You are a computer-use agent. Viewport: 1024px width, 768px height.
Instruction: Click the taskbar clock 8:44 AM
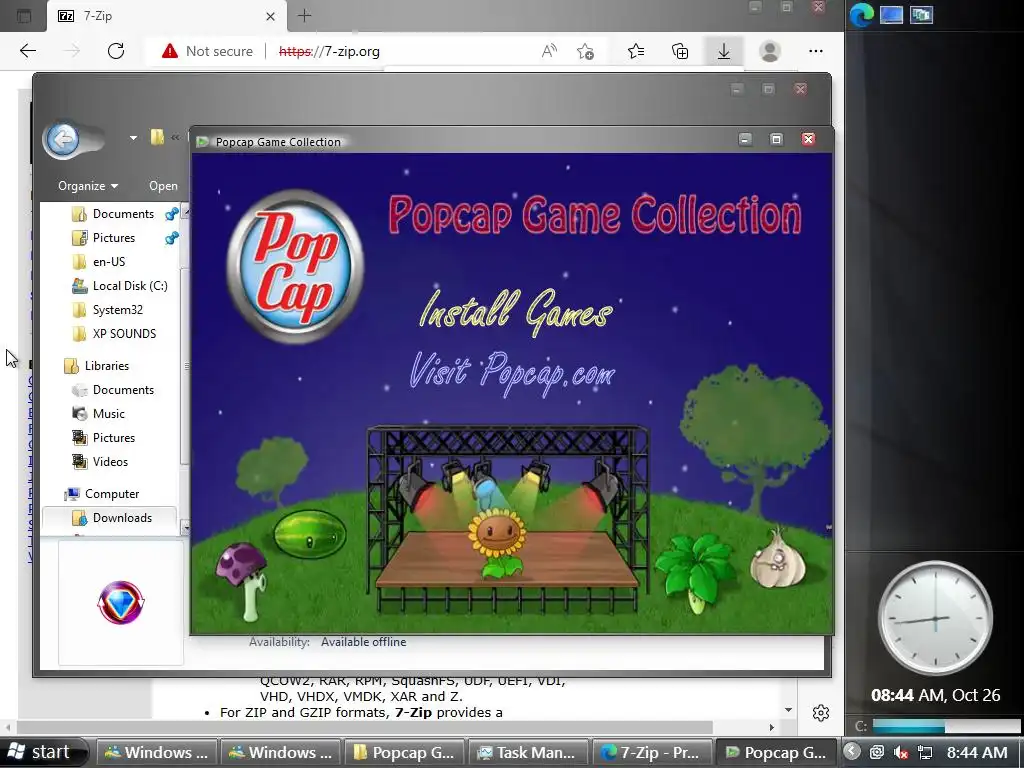click(x=977, y=752)
